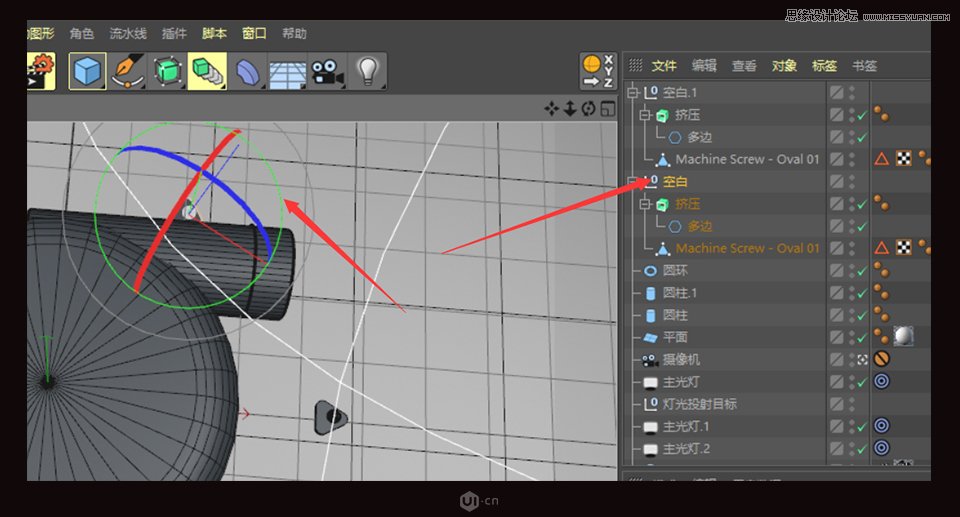Open Render Settings clapperboard-gear icon
Viewport: 960px width, 517px height.
pyautogui.click(x=41, y=71)
